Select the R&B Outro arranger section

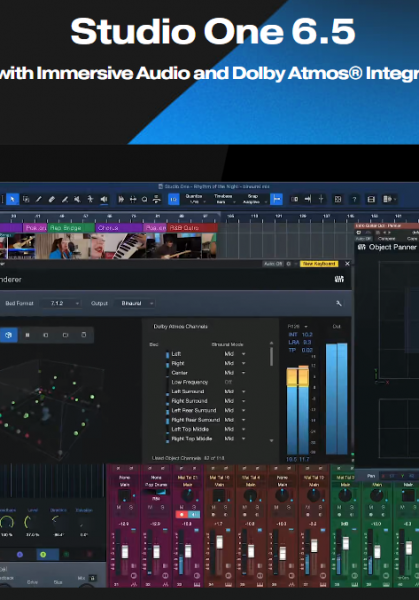[x=192, y=228]
